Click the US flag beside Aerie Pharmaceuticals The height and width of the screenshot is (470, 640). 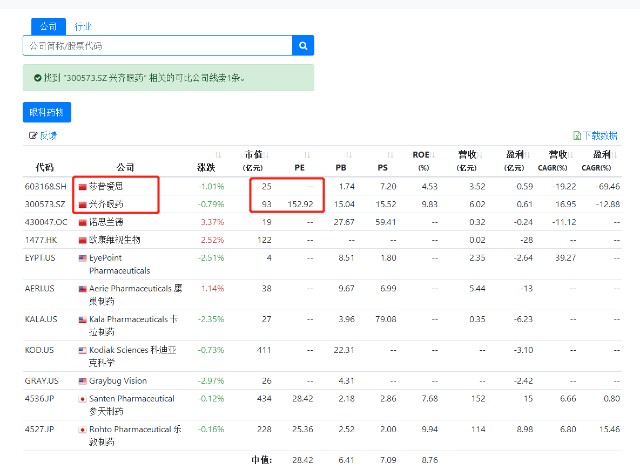pyautogui.click(x=82, y=289)
